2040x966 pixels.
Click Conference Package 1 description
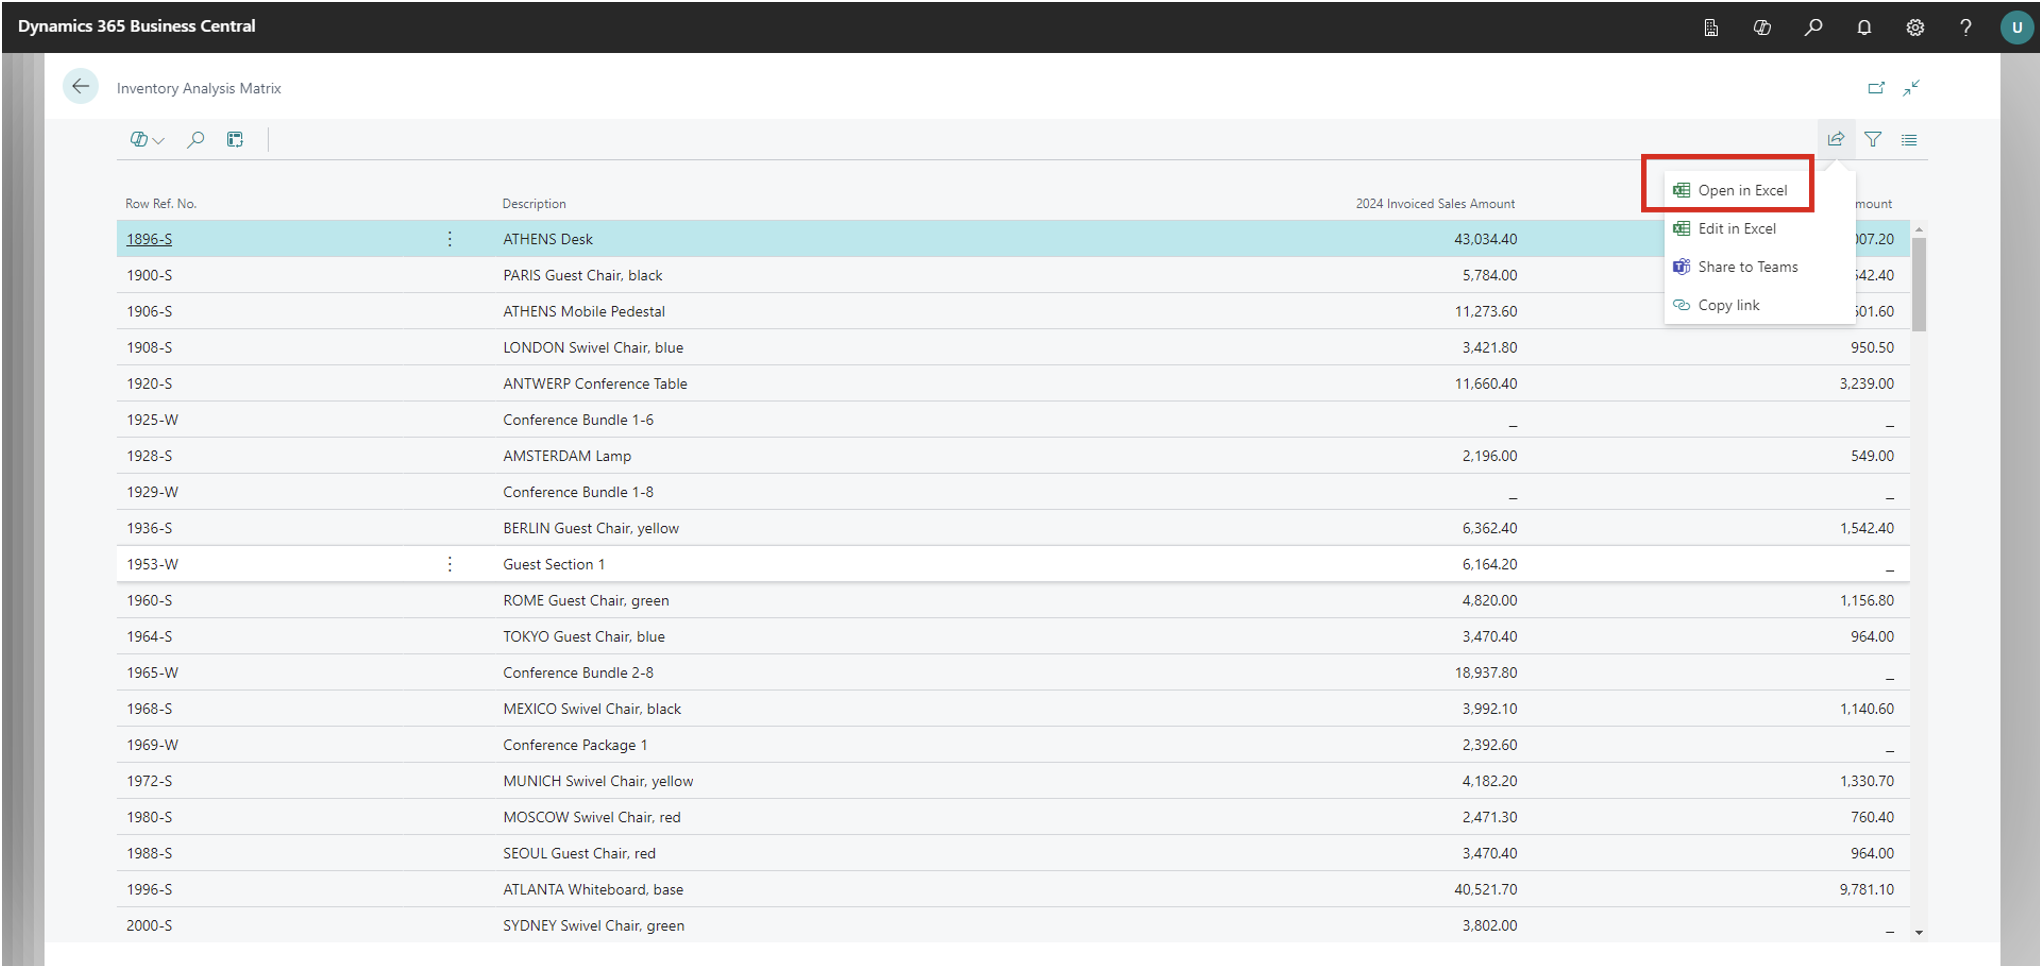point(575,745)
